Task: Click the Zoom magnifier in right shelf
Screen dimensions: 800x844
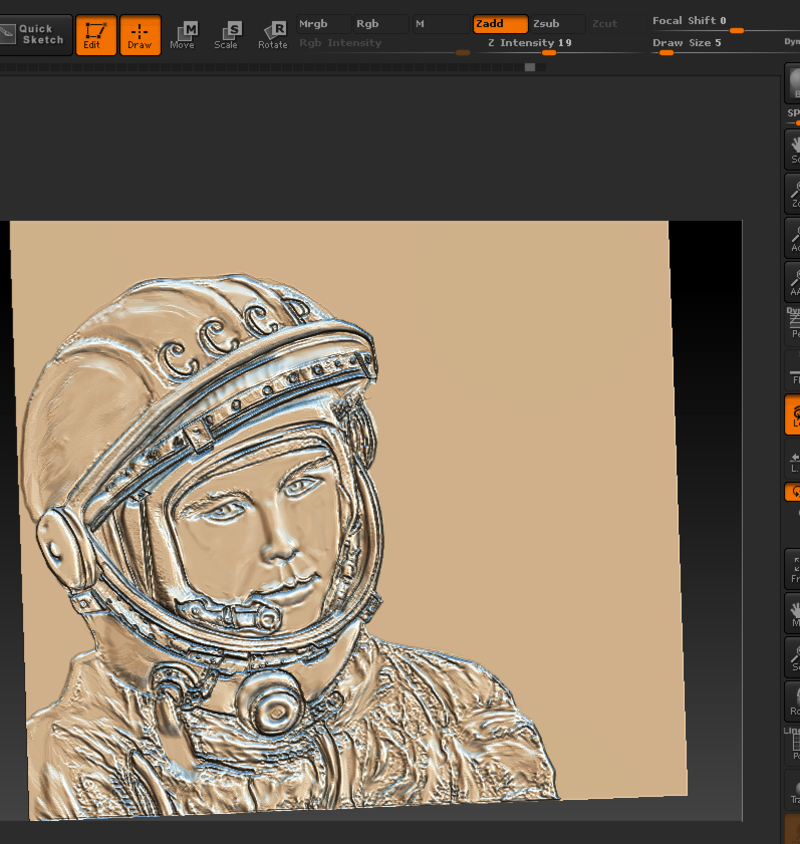Action: tap(794, 193)
